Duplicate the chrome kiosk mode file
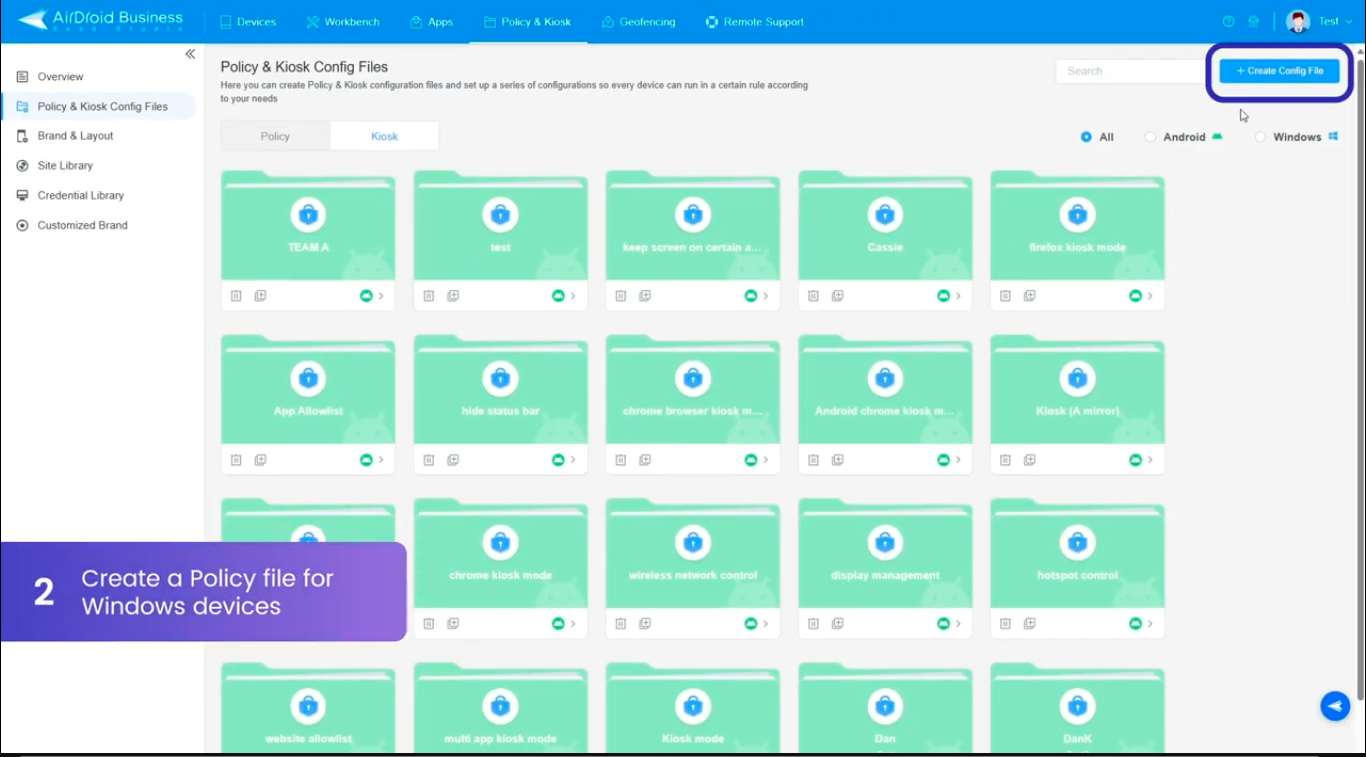This screenshot has width=1366, height=757. click(453, 623)
